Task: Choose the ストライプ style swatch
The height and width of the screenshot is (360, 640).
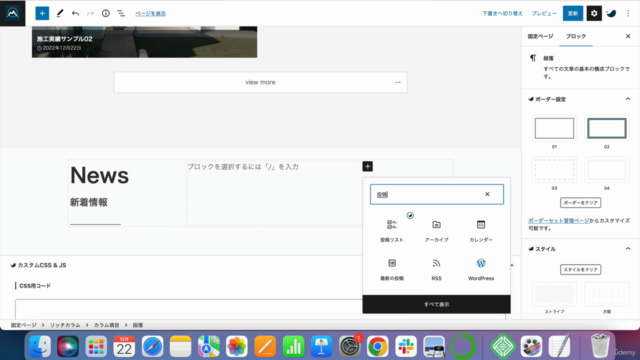Action: 554,294
